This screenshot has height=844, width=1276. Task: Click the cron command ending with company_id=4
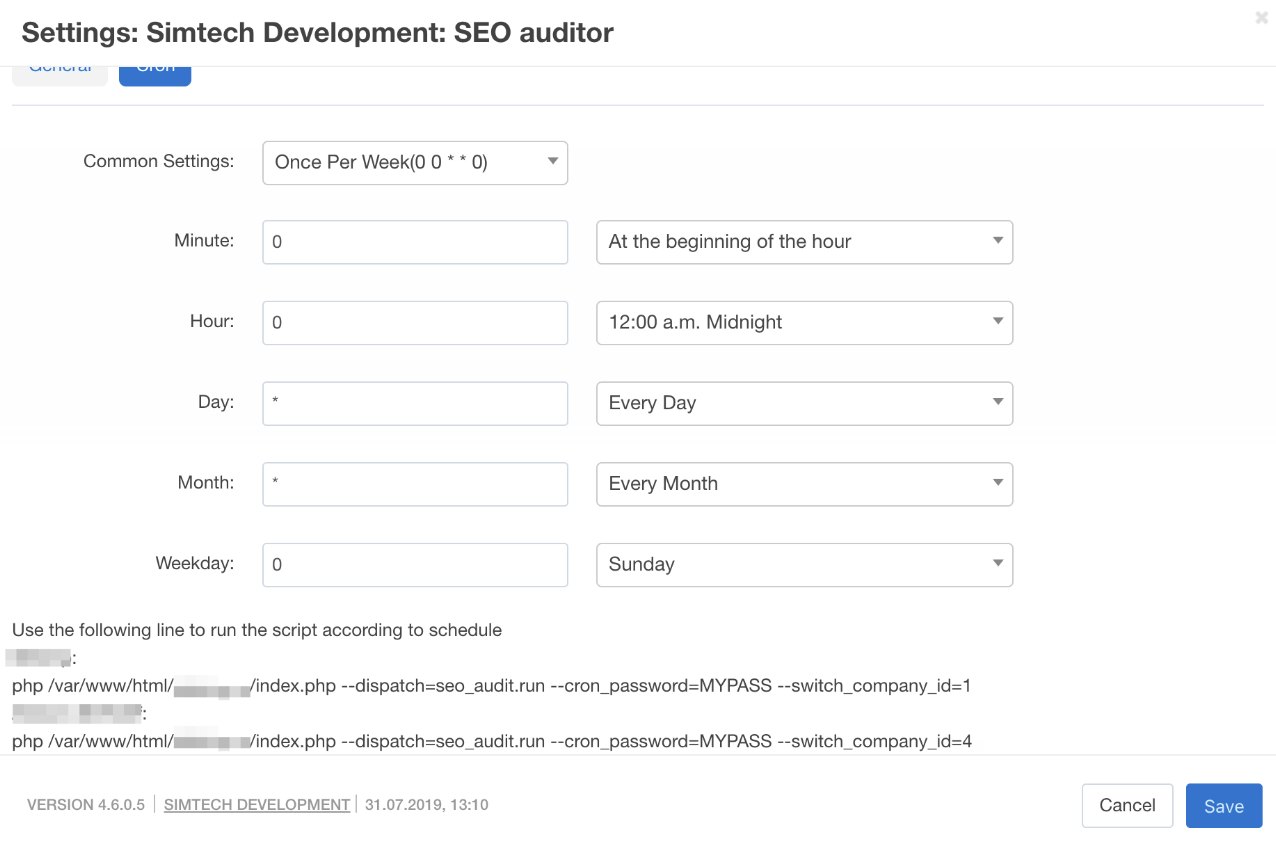pyautogui.click(x=492, y=742)
